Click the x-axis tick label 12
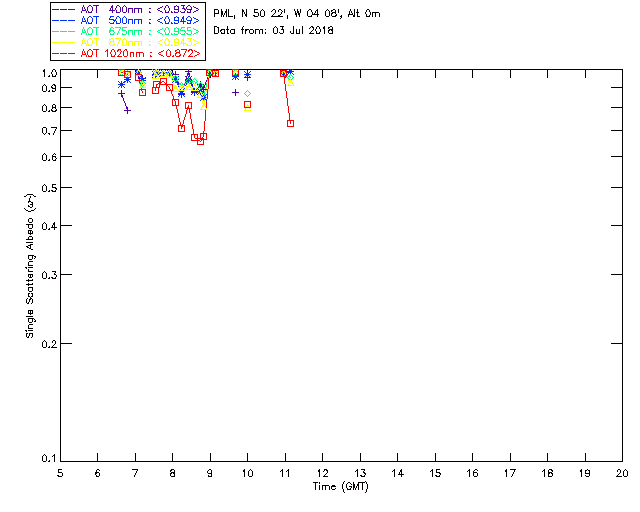Image resolution: width=640 pixels, height=512 pixels. click(322, 473)
